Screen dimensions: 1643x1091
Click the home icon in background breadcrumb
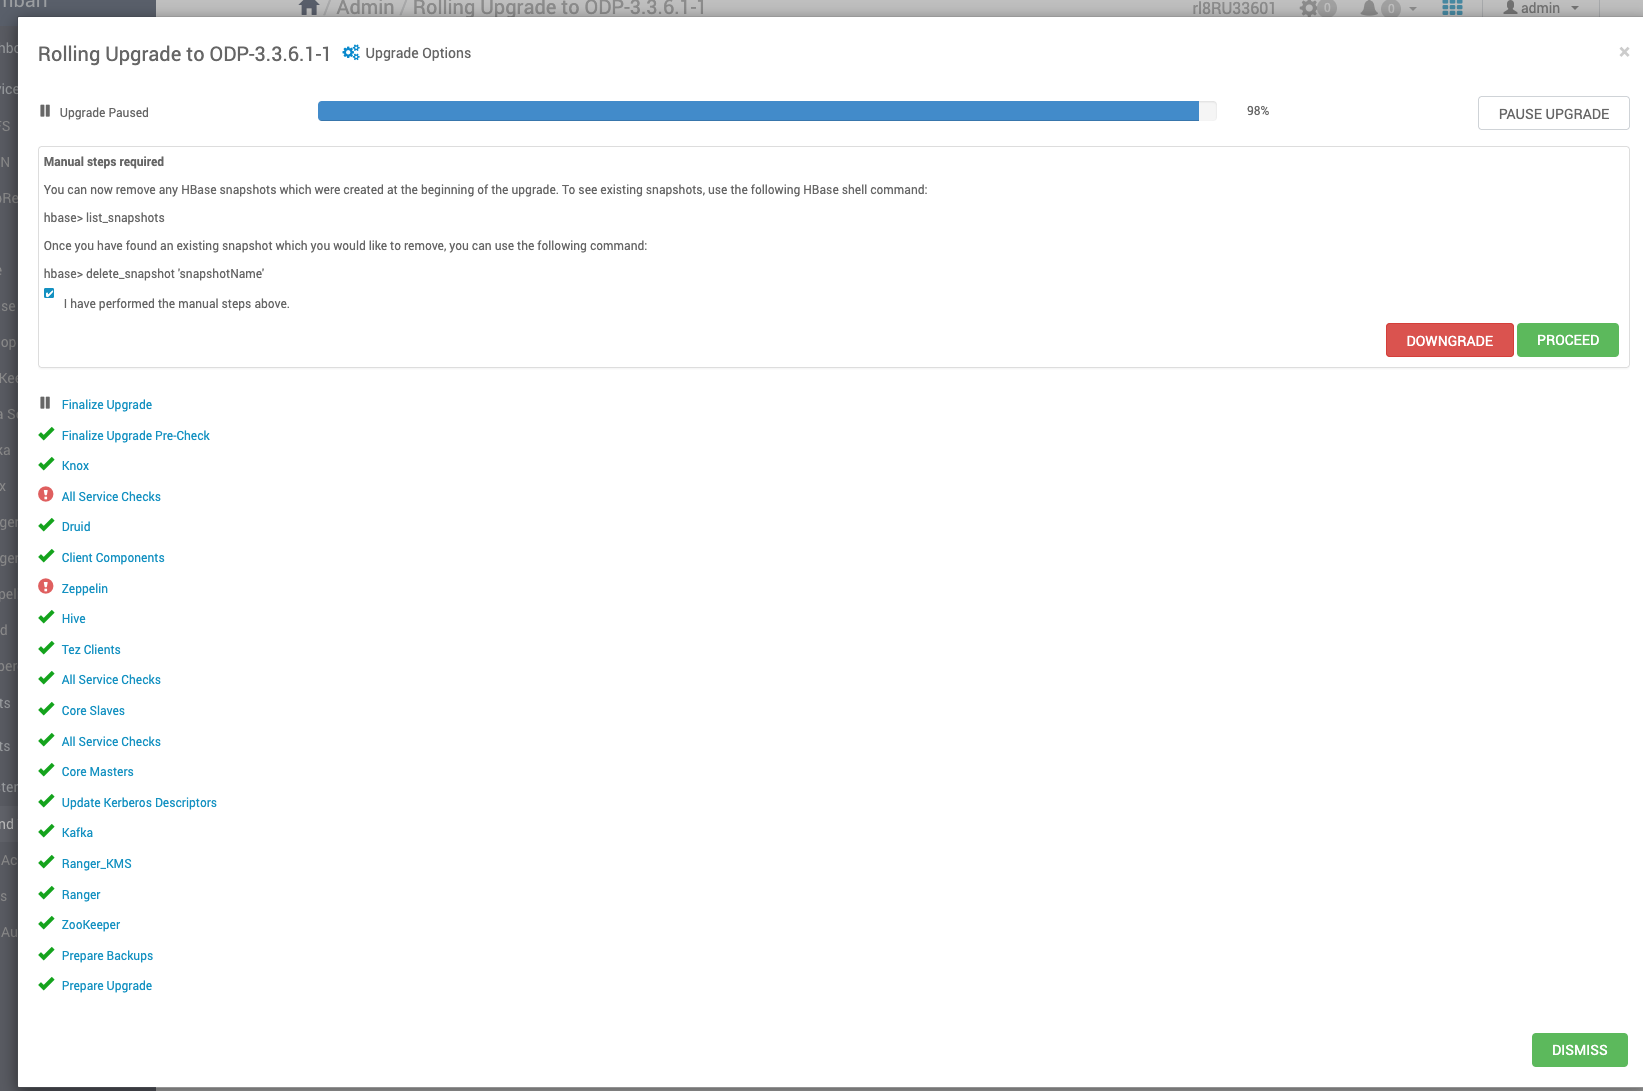pyautogui.click(x=309, y=7)
